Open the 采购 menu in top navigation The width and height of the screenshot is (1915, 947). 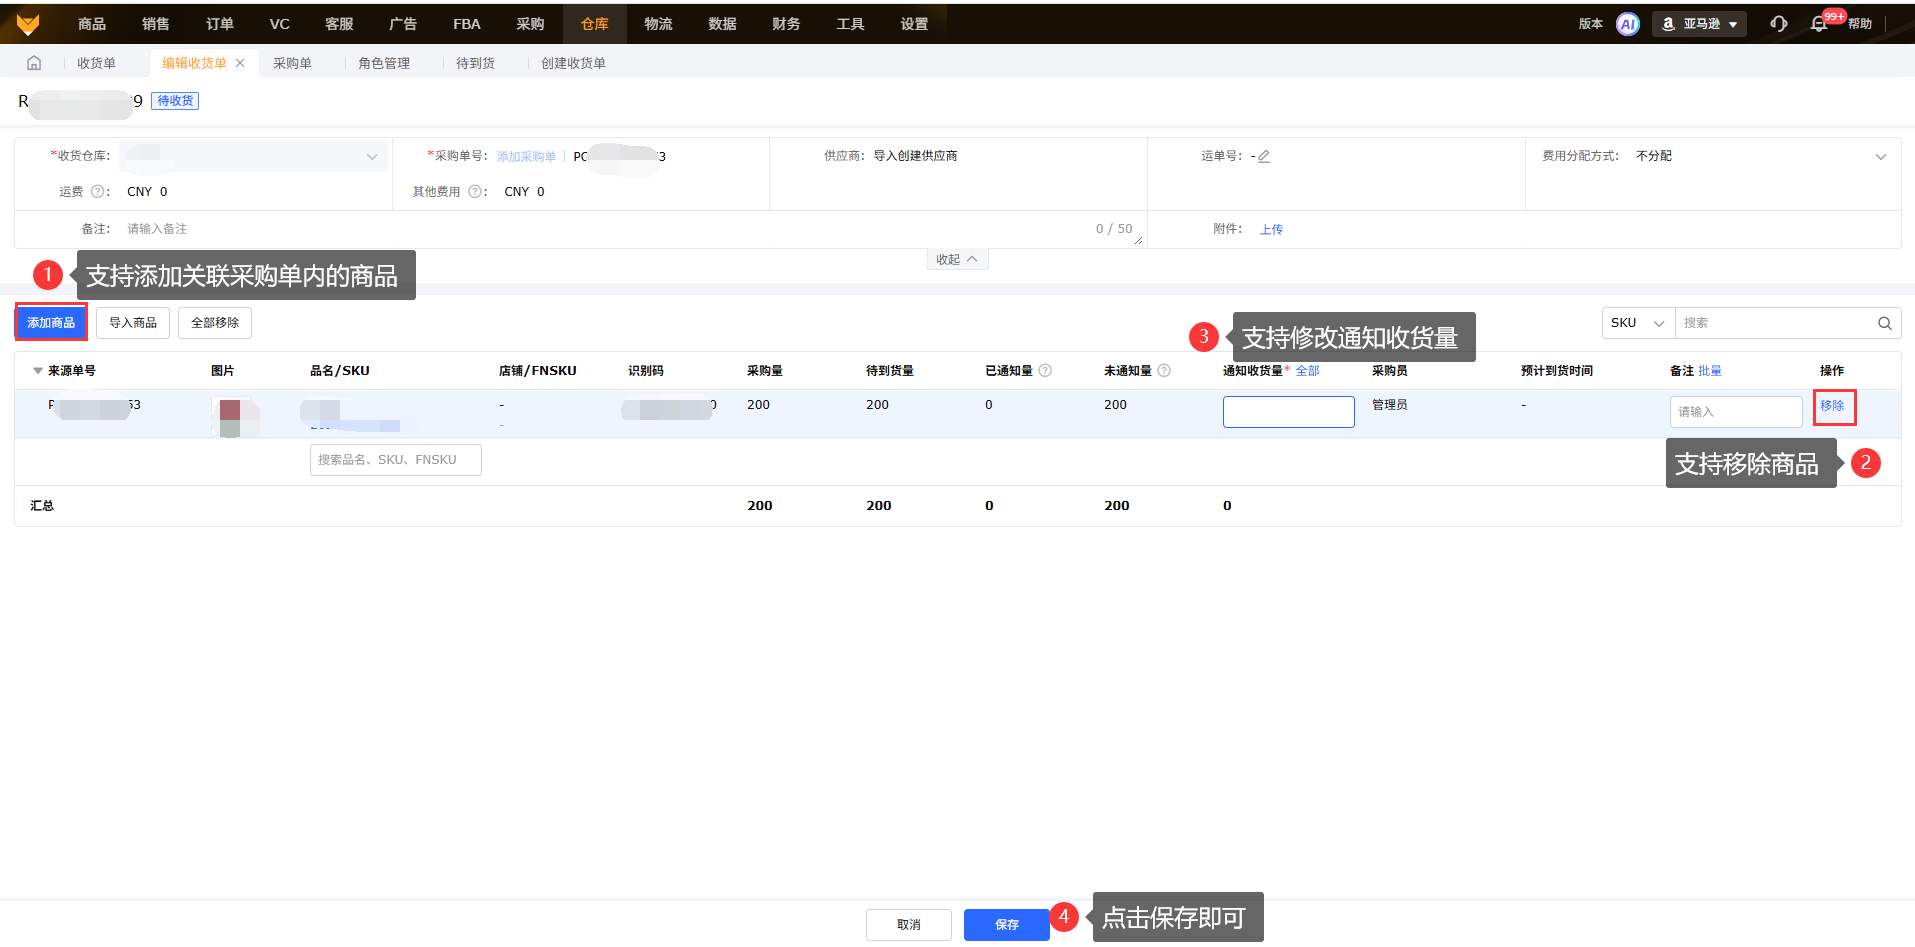point(530,24)
